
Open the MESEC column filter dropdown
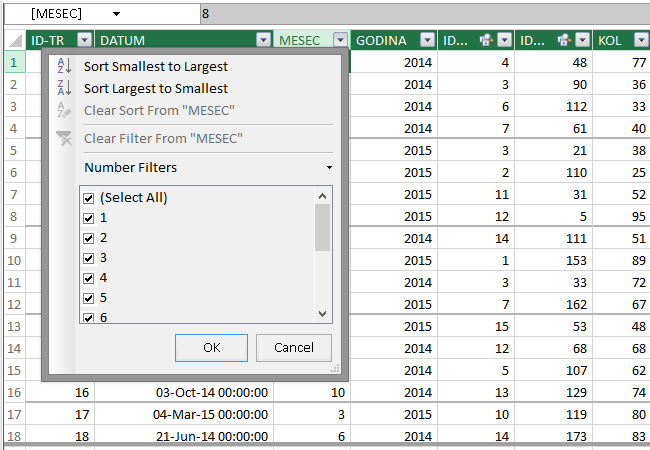(340, 40)
